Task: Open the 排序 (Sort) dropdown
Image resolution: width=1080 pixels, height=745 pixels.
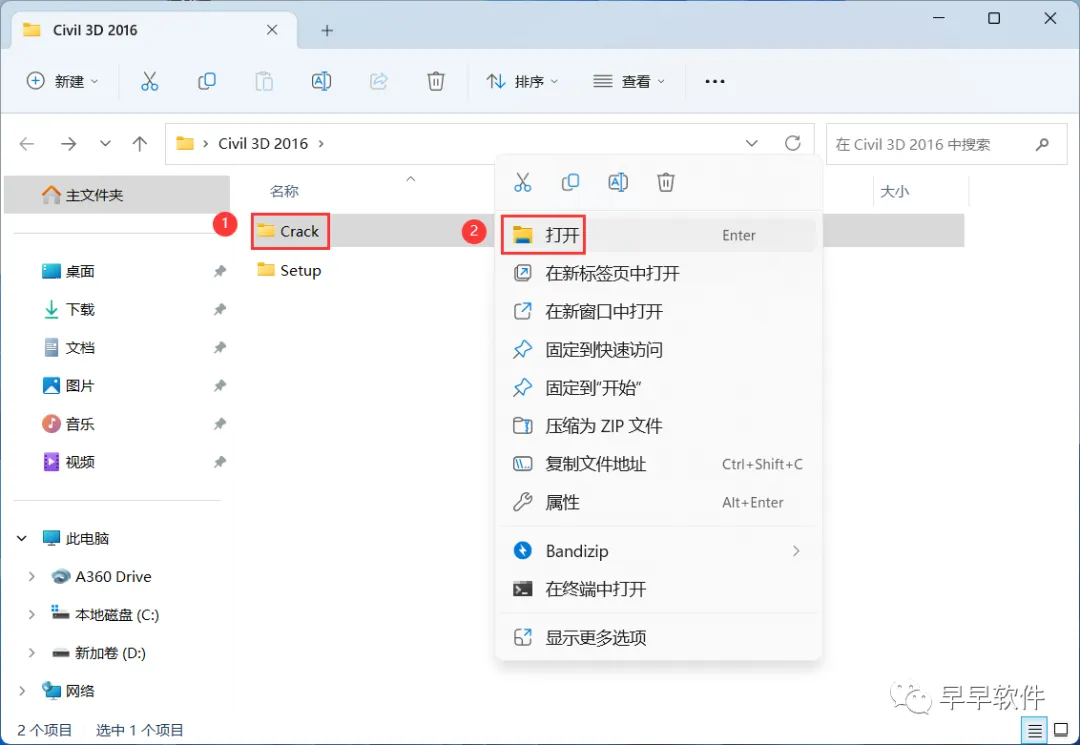Action: [522, 81]
